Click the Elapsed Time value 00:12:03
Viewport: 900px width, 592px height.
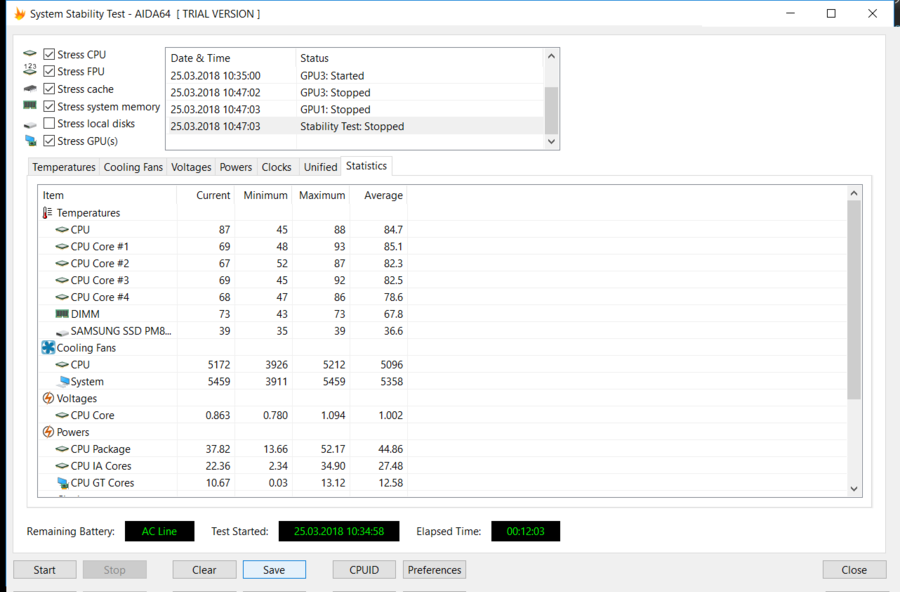(525, 531)
